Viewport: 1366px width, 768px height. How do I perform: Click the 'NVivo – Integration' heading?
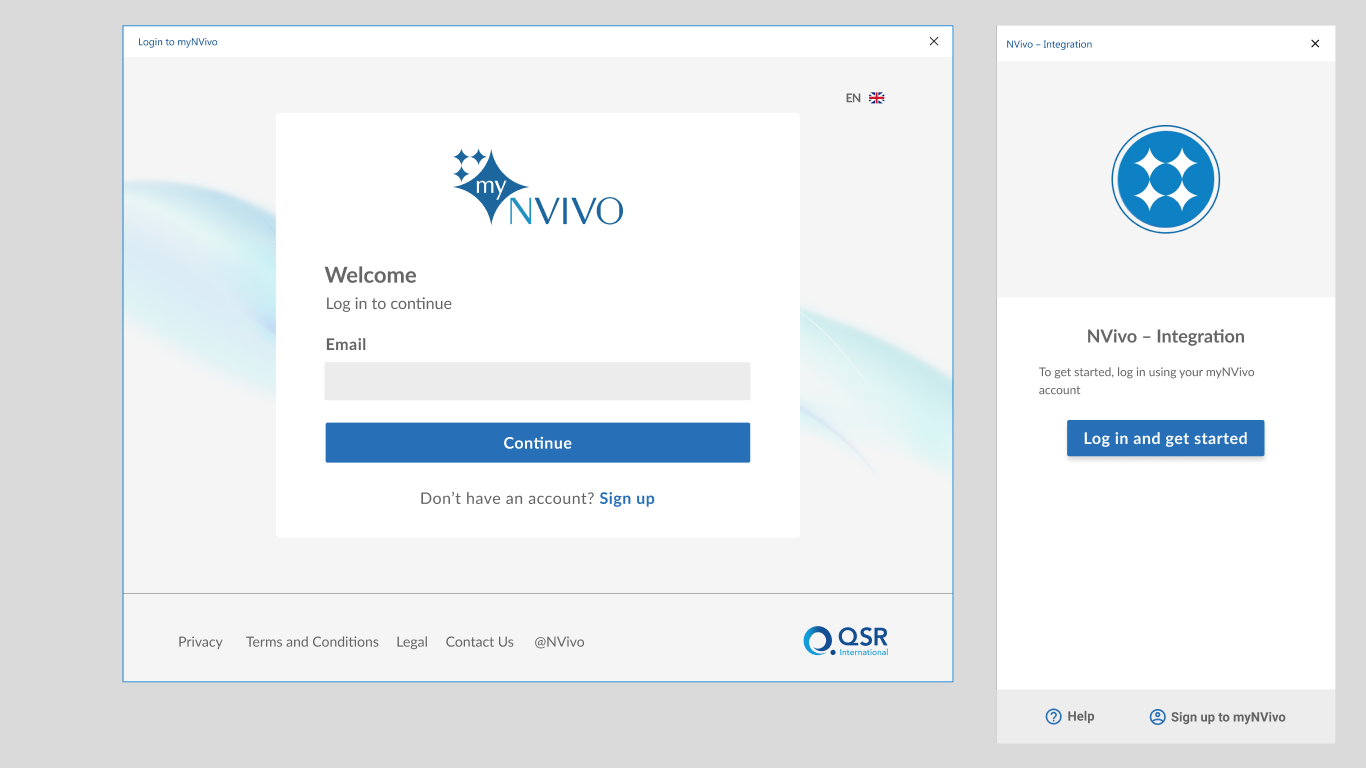click(1166, 336)
